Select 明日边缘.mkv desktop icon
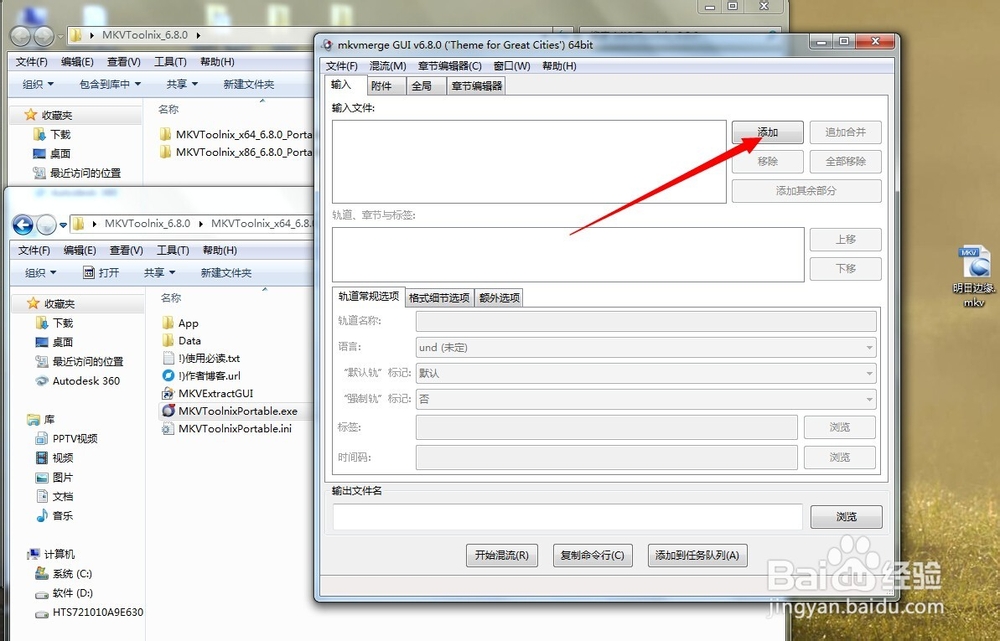1000x641 pixels. 974,262
